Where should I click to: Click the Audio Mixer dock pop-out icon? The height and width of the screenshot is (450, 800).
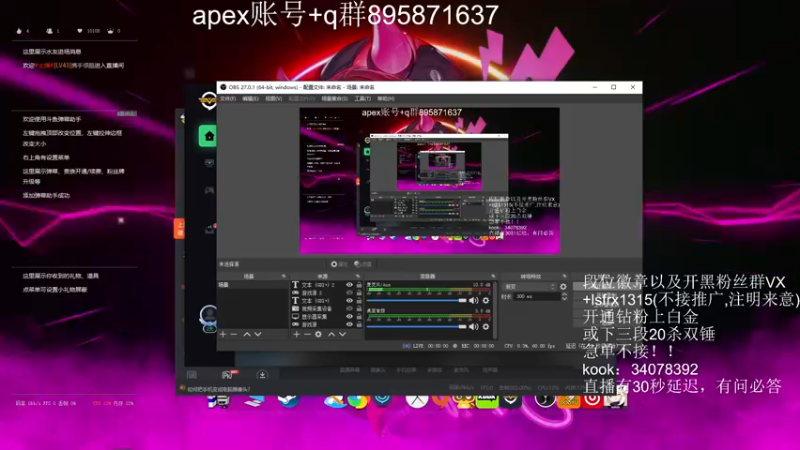point(493,276)
